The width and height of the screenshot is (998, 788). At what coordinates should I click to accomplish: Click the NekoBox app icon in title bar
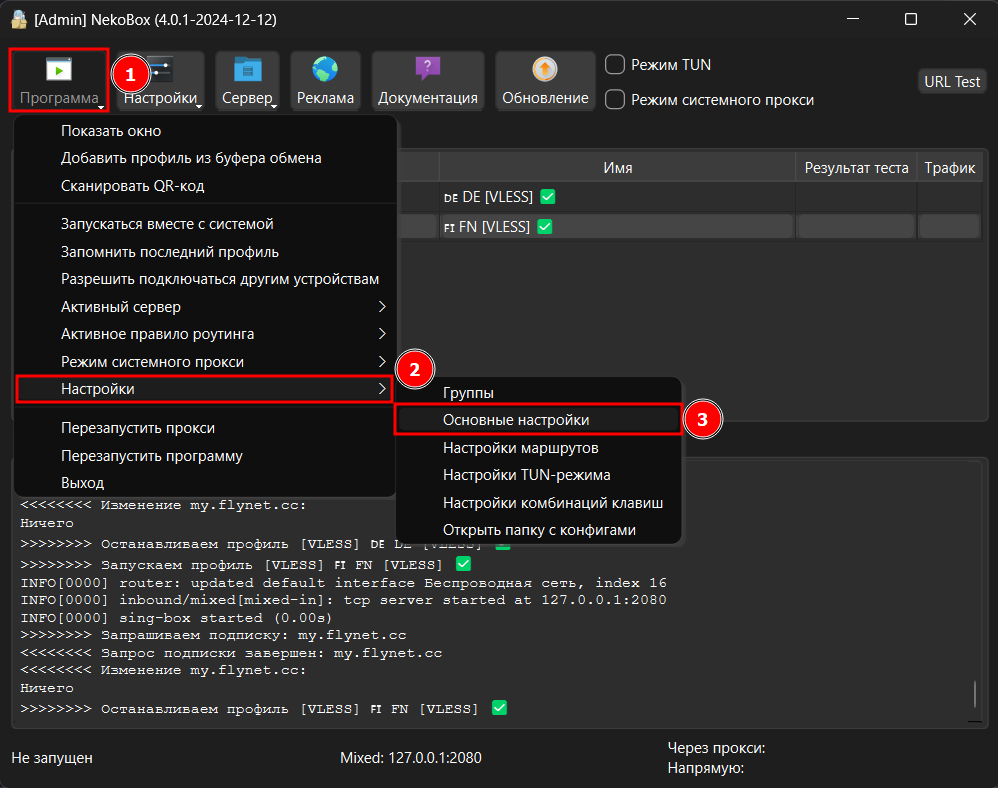click(x=17, y=20)
